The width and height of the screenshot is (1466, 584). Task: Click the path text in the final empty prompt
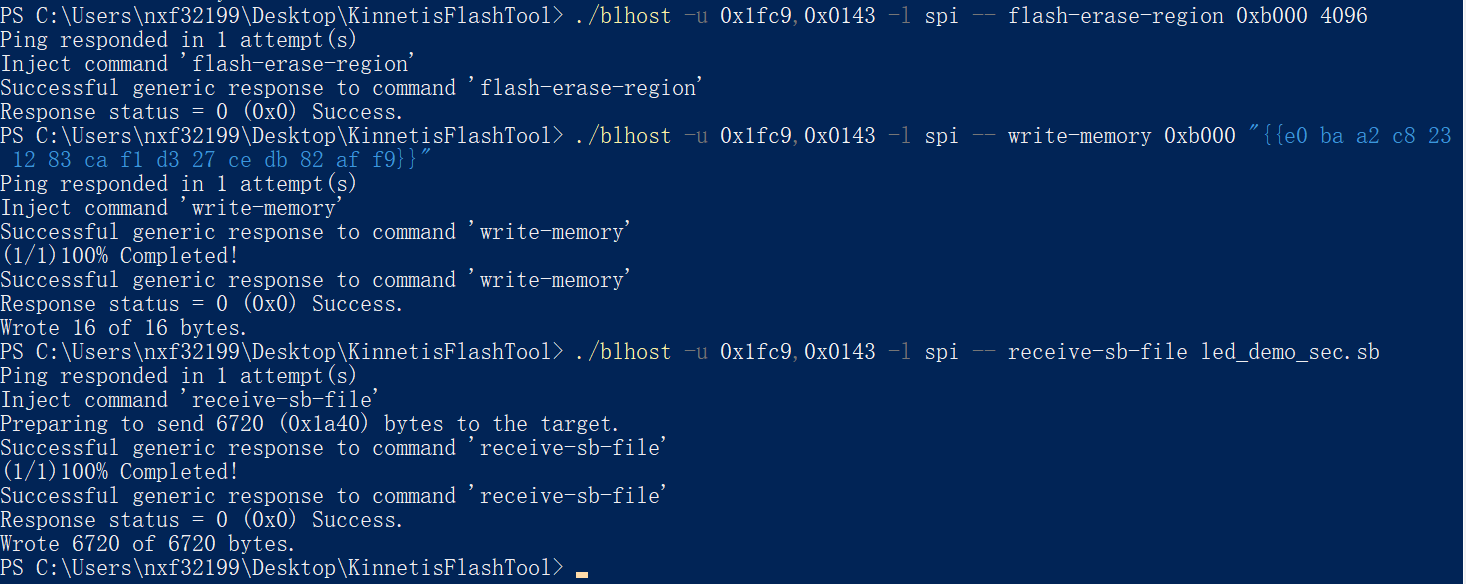[282, 568]
